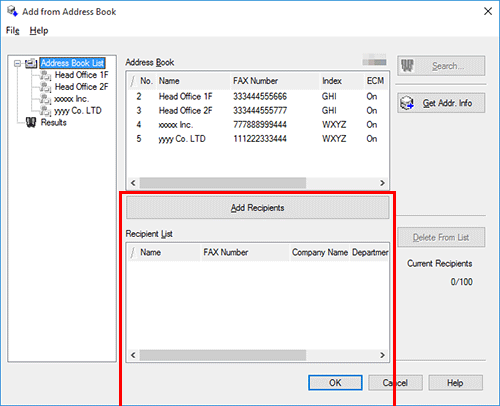This screenshot has height=406, width=500.
Task: Click the Head Office 2F tree icon
Action: tap(45, 87)
